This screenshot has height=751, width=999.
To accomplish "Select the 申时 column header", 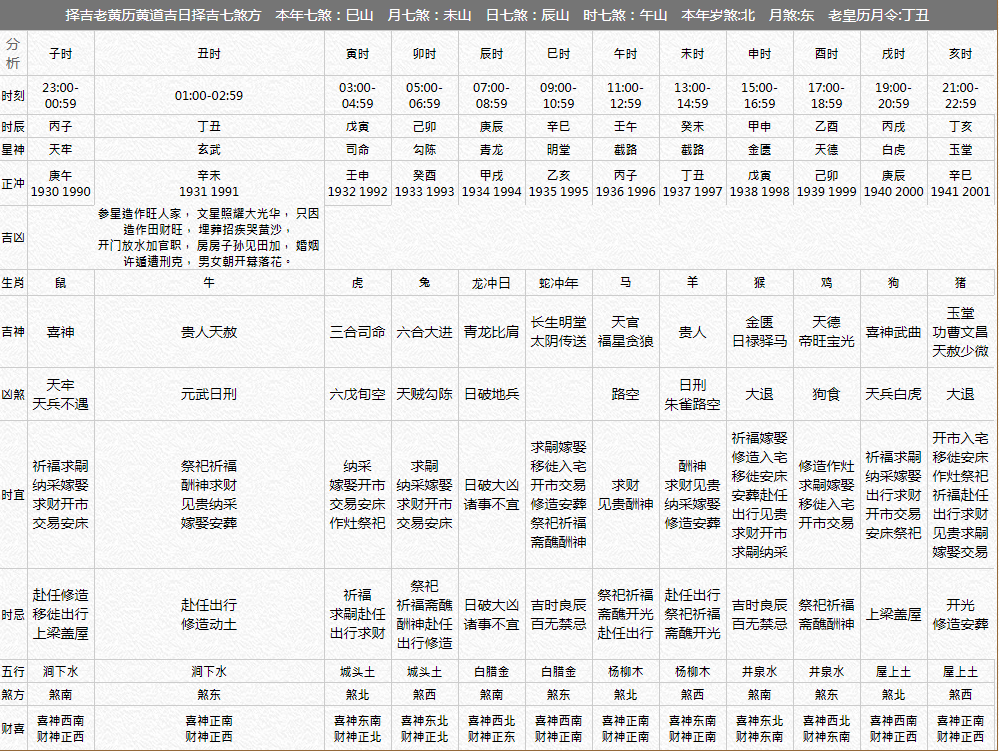I will 759,54.
